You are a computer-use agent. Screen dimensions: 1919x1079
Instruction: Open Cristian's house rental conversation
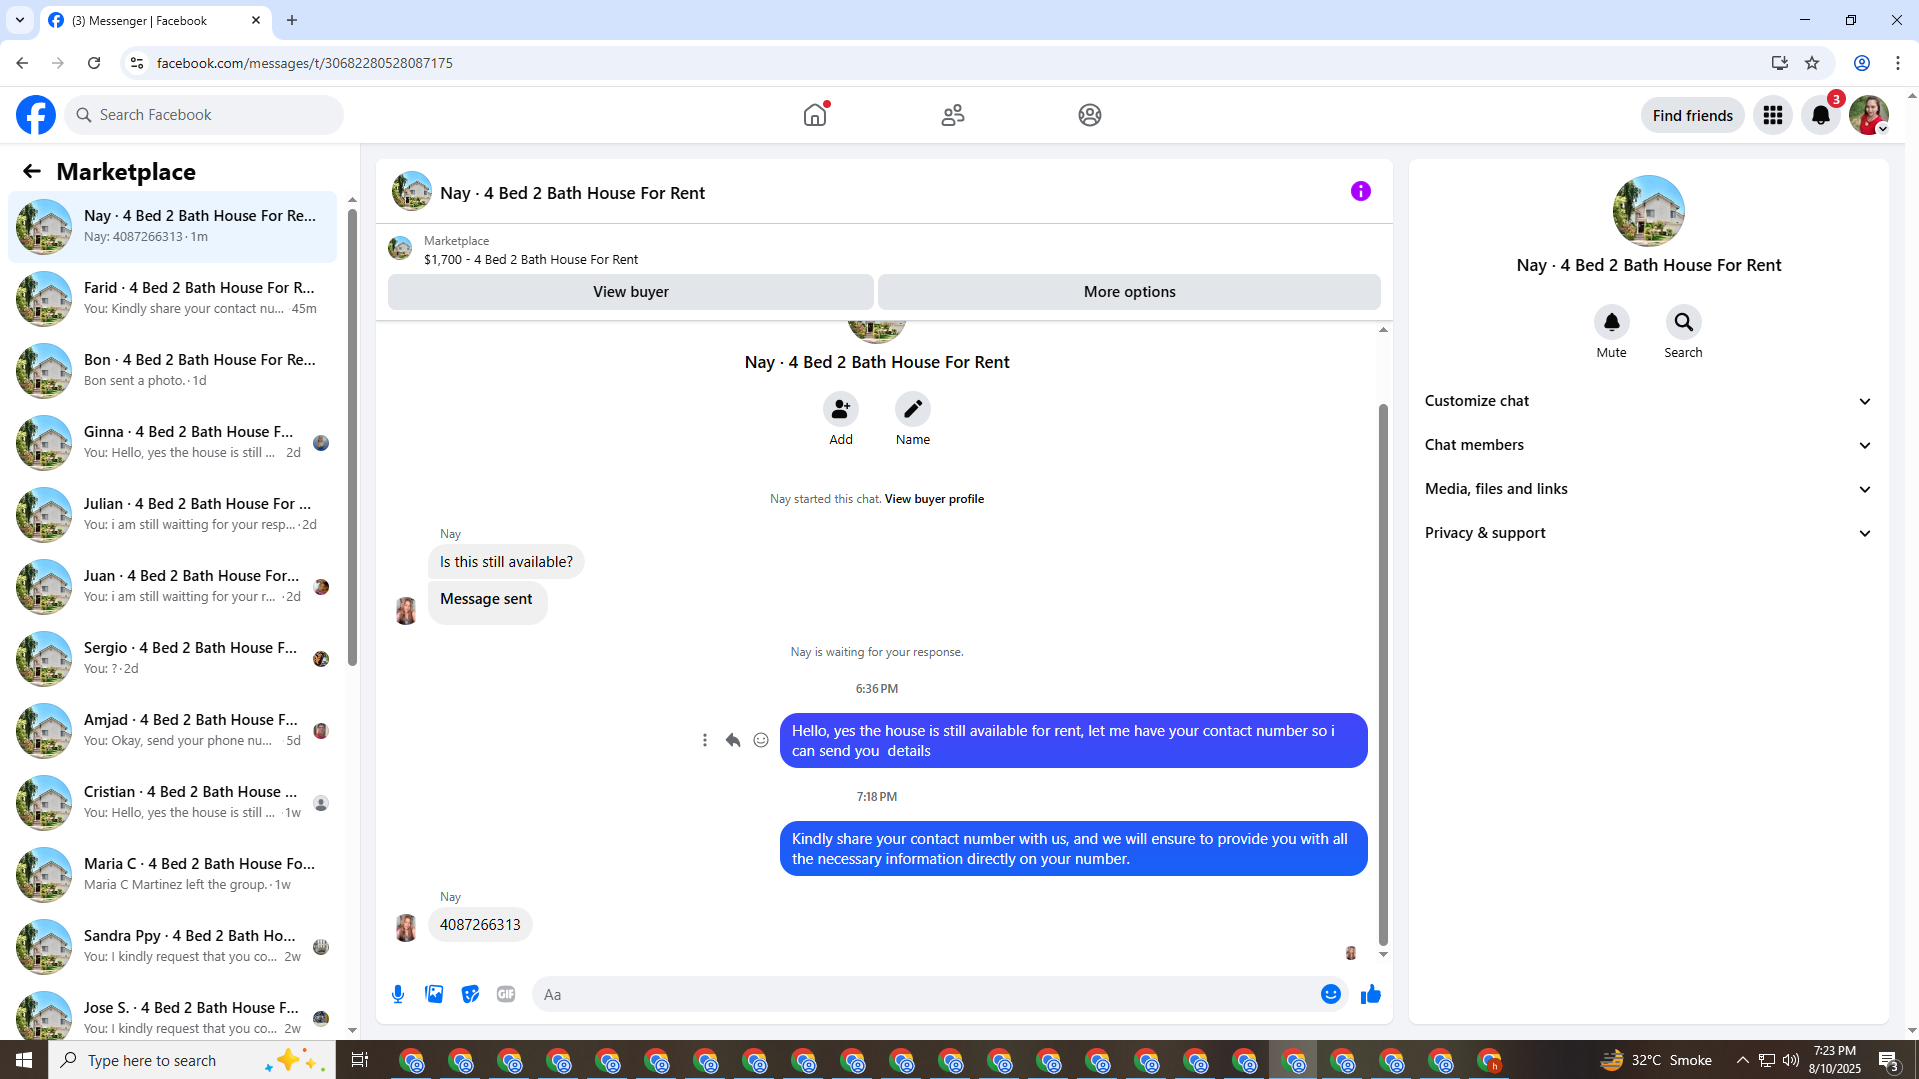[172, 802]
